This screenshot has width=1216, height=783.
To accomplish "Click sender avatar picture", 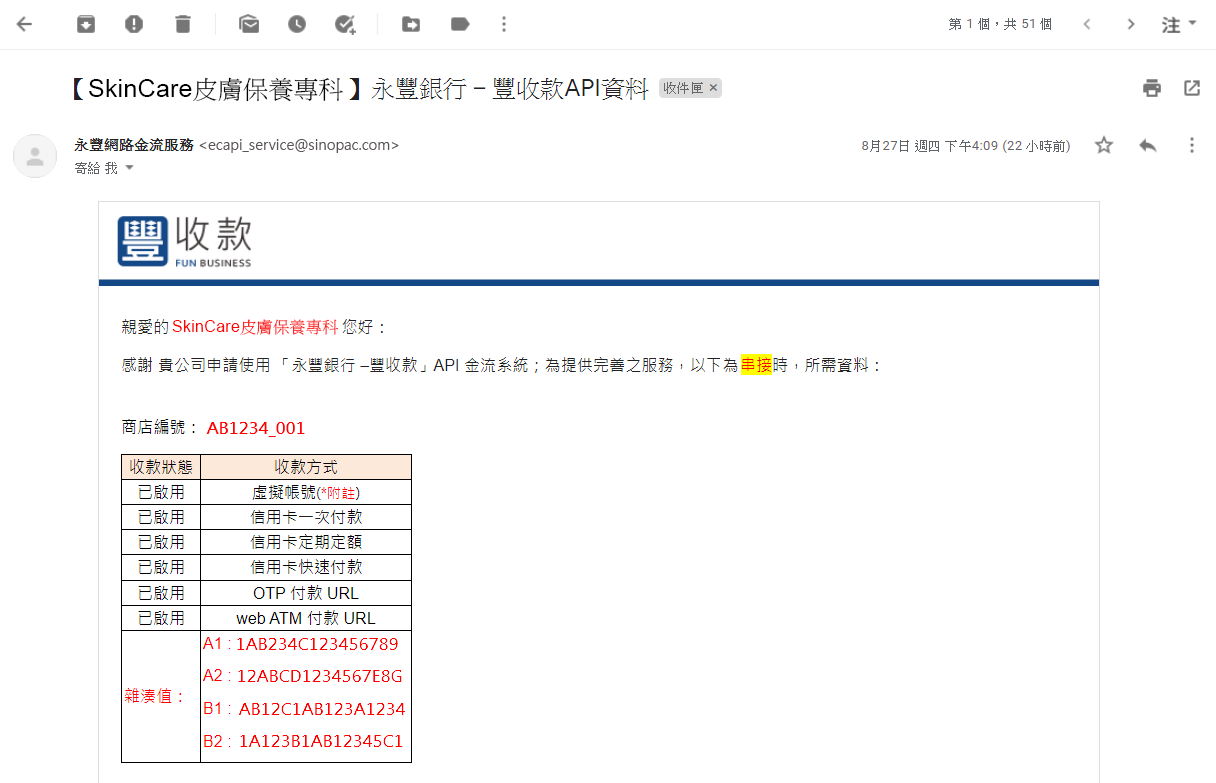I will click(x=35, y=156).
